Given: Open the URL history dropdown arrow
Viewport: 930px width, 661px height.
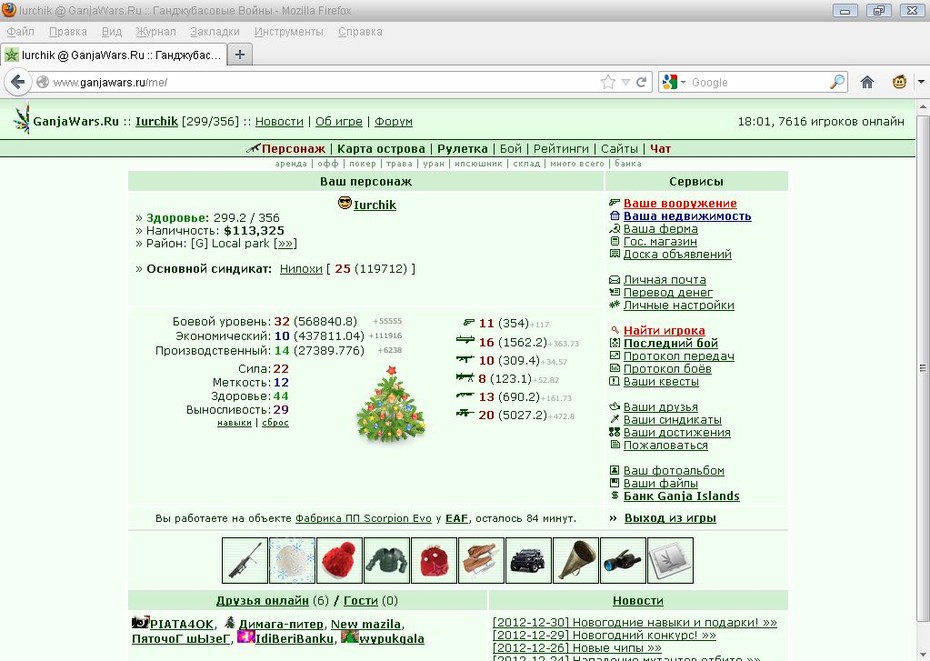Looking at the screenshot, I should tap(625, 82).
